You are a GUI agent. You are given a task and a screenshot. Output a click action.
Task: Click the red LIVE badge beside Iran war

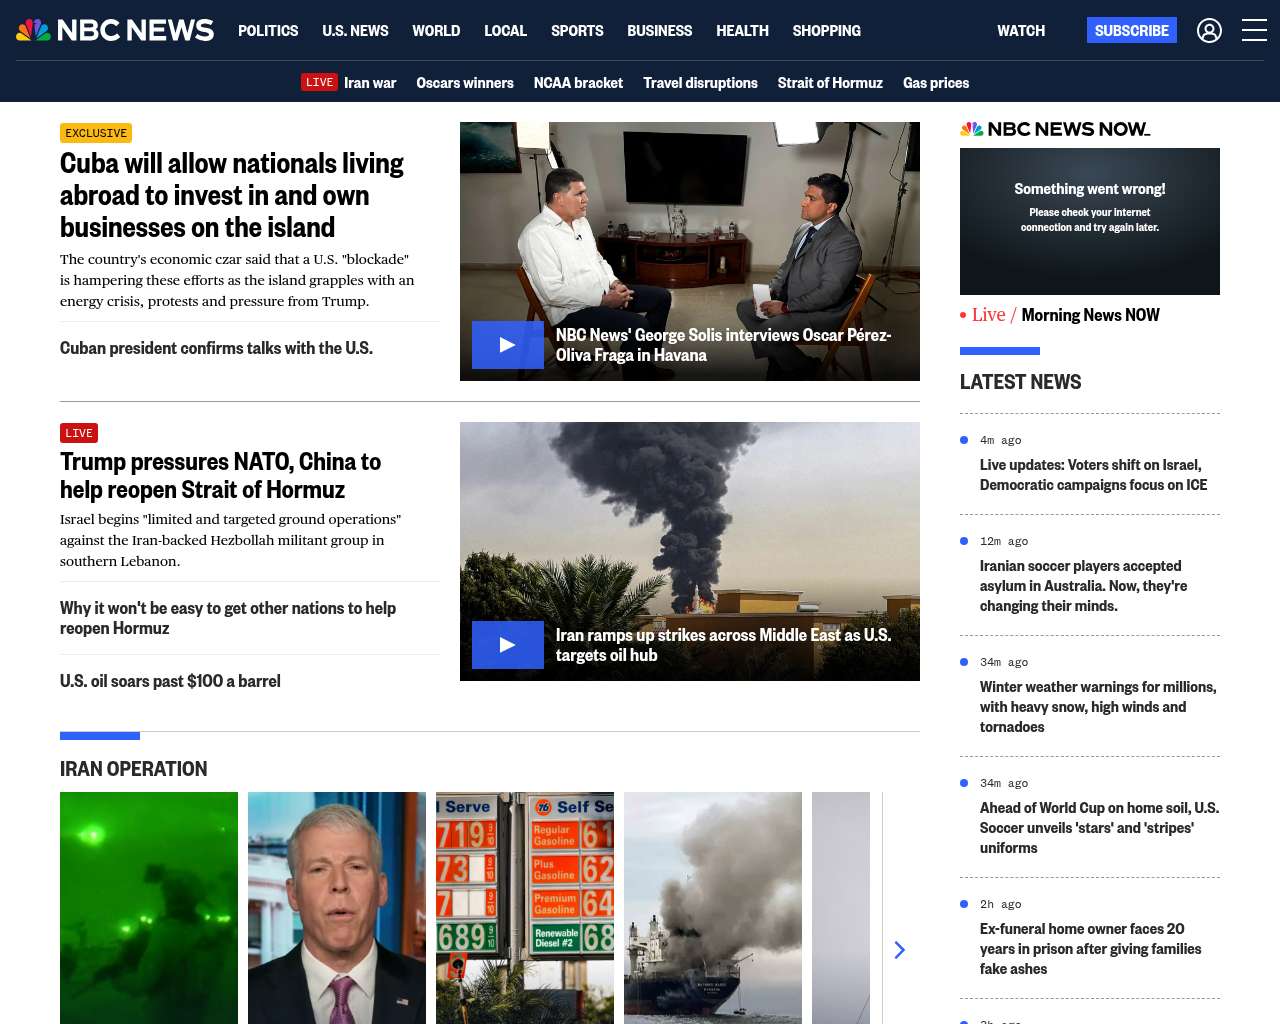[x=319, y=83]
